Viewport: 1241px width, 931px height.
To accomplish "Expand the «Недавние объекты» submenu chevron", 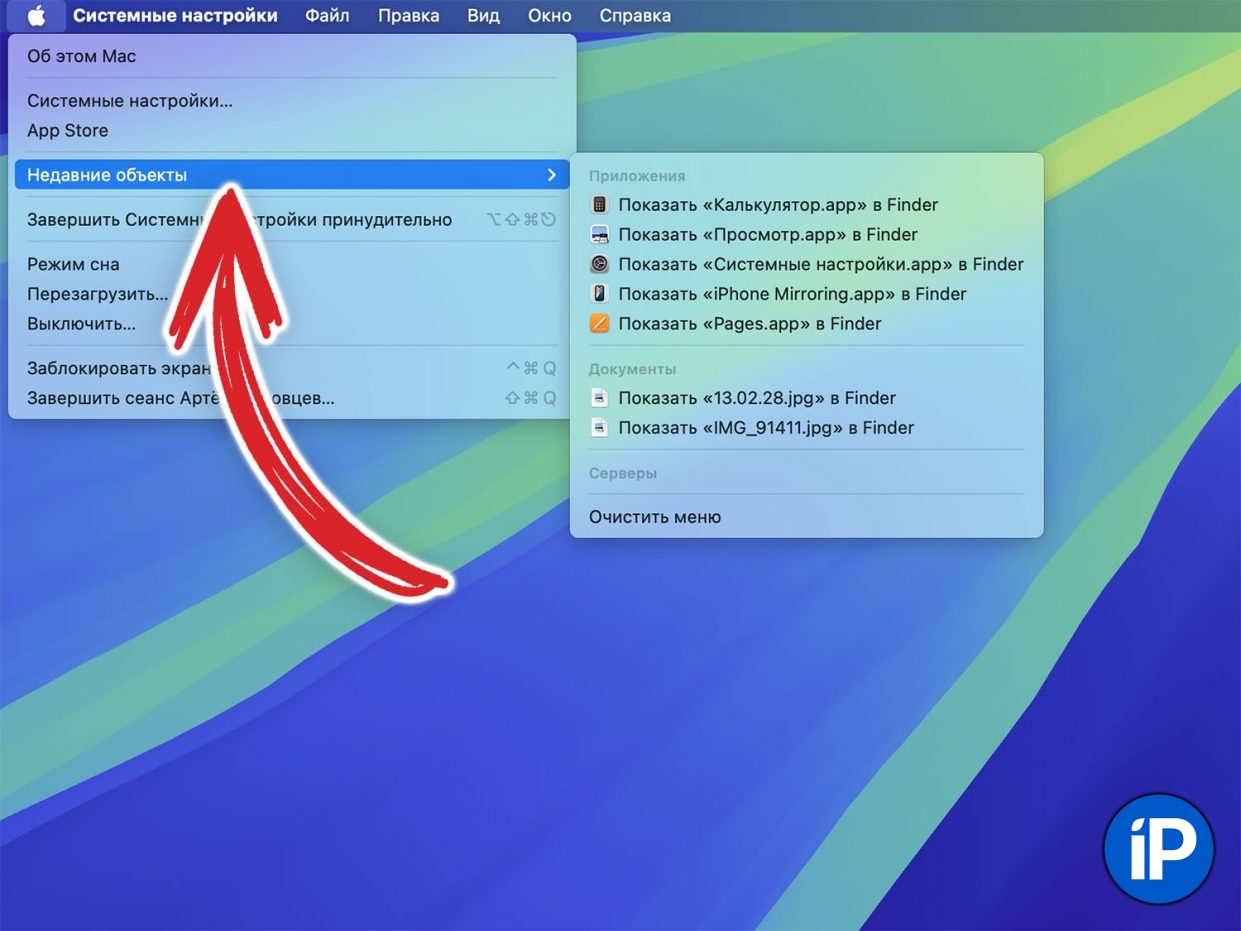I will pyautogui.click(x=551, y=175).
